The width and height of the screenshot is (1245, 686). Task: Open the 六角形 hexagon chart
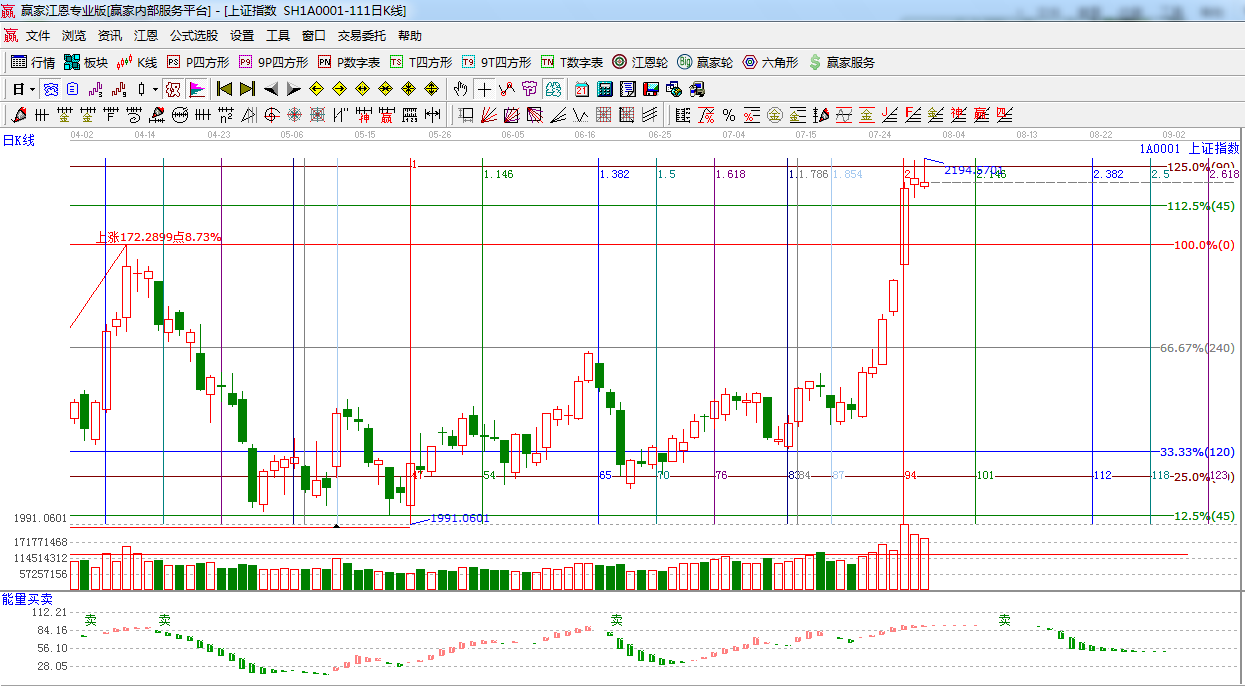770,62
